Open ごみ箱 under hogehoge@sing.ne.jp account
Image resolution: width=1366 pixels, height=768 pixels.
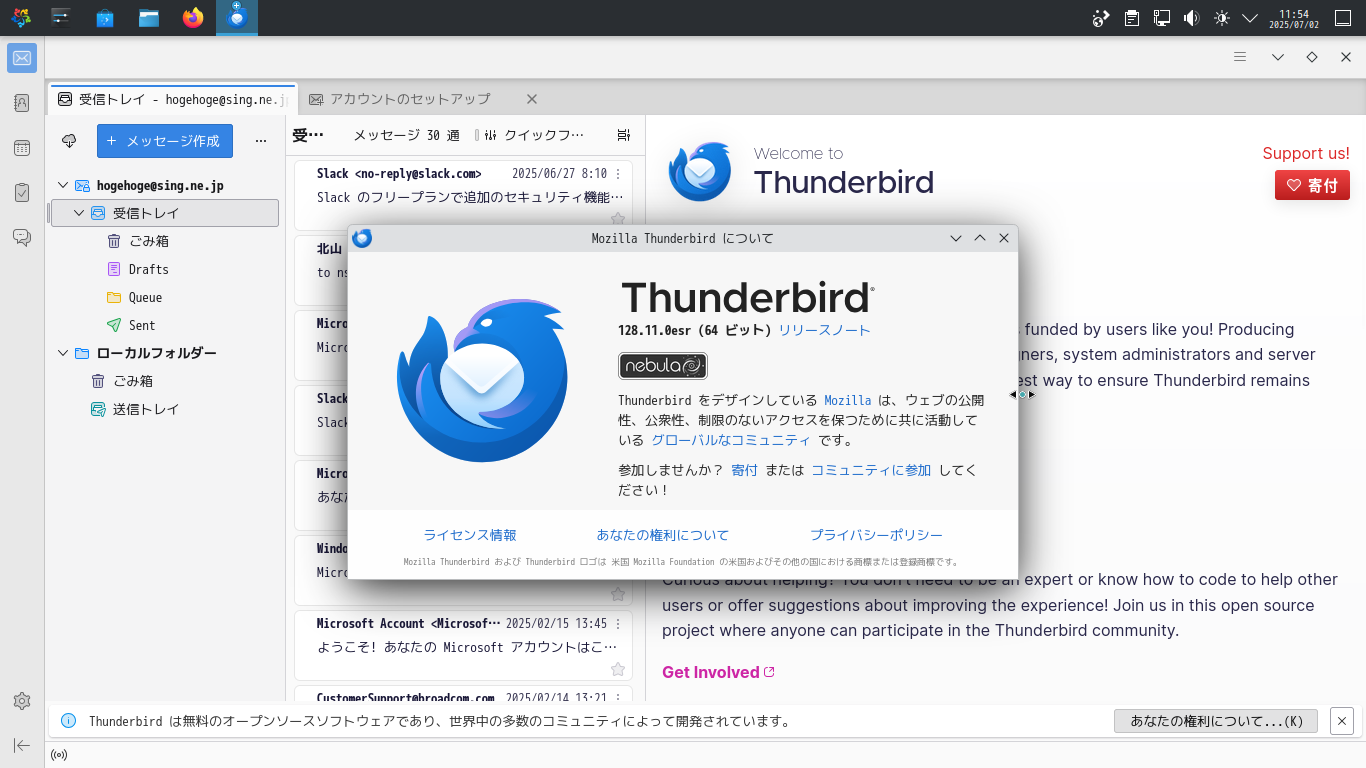(149, 241)
